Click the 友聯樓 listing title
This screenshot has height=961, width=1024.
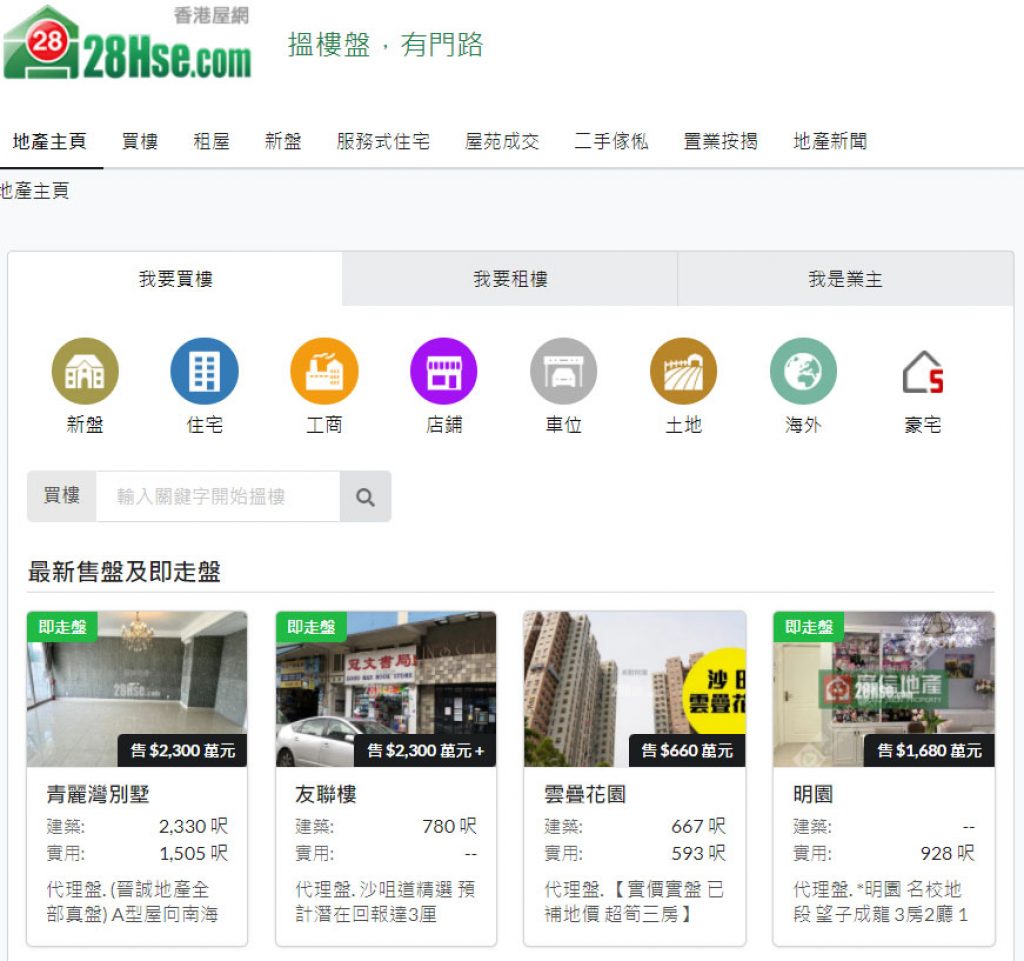tap(326, 795)
